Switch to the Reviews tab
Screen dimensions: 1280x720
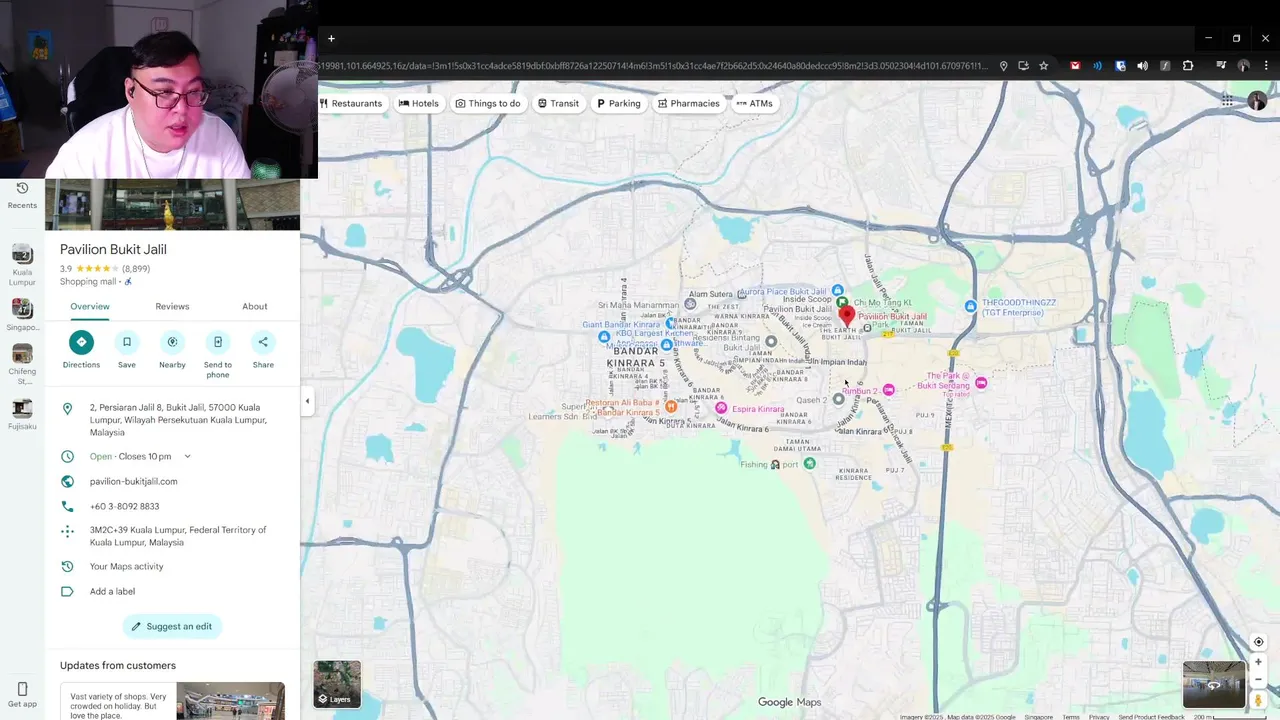[172, 306]
